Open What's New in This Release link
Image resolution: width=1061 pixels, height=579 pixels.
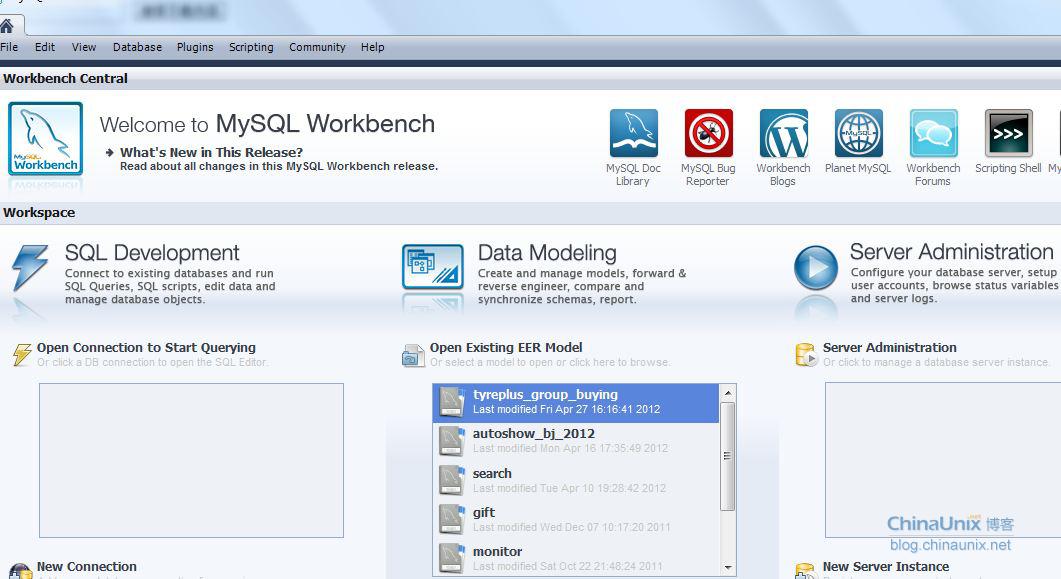(x=211, y=153)
